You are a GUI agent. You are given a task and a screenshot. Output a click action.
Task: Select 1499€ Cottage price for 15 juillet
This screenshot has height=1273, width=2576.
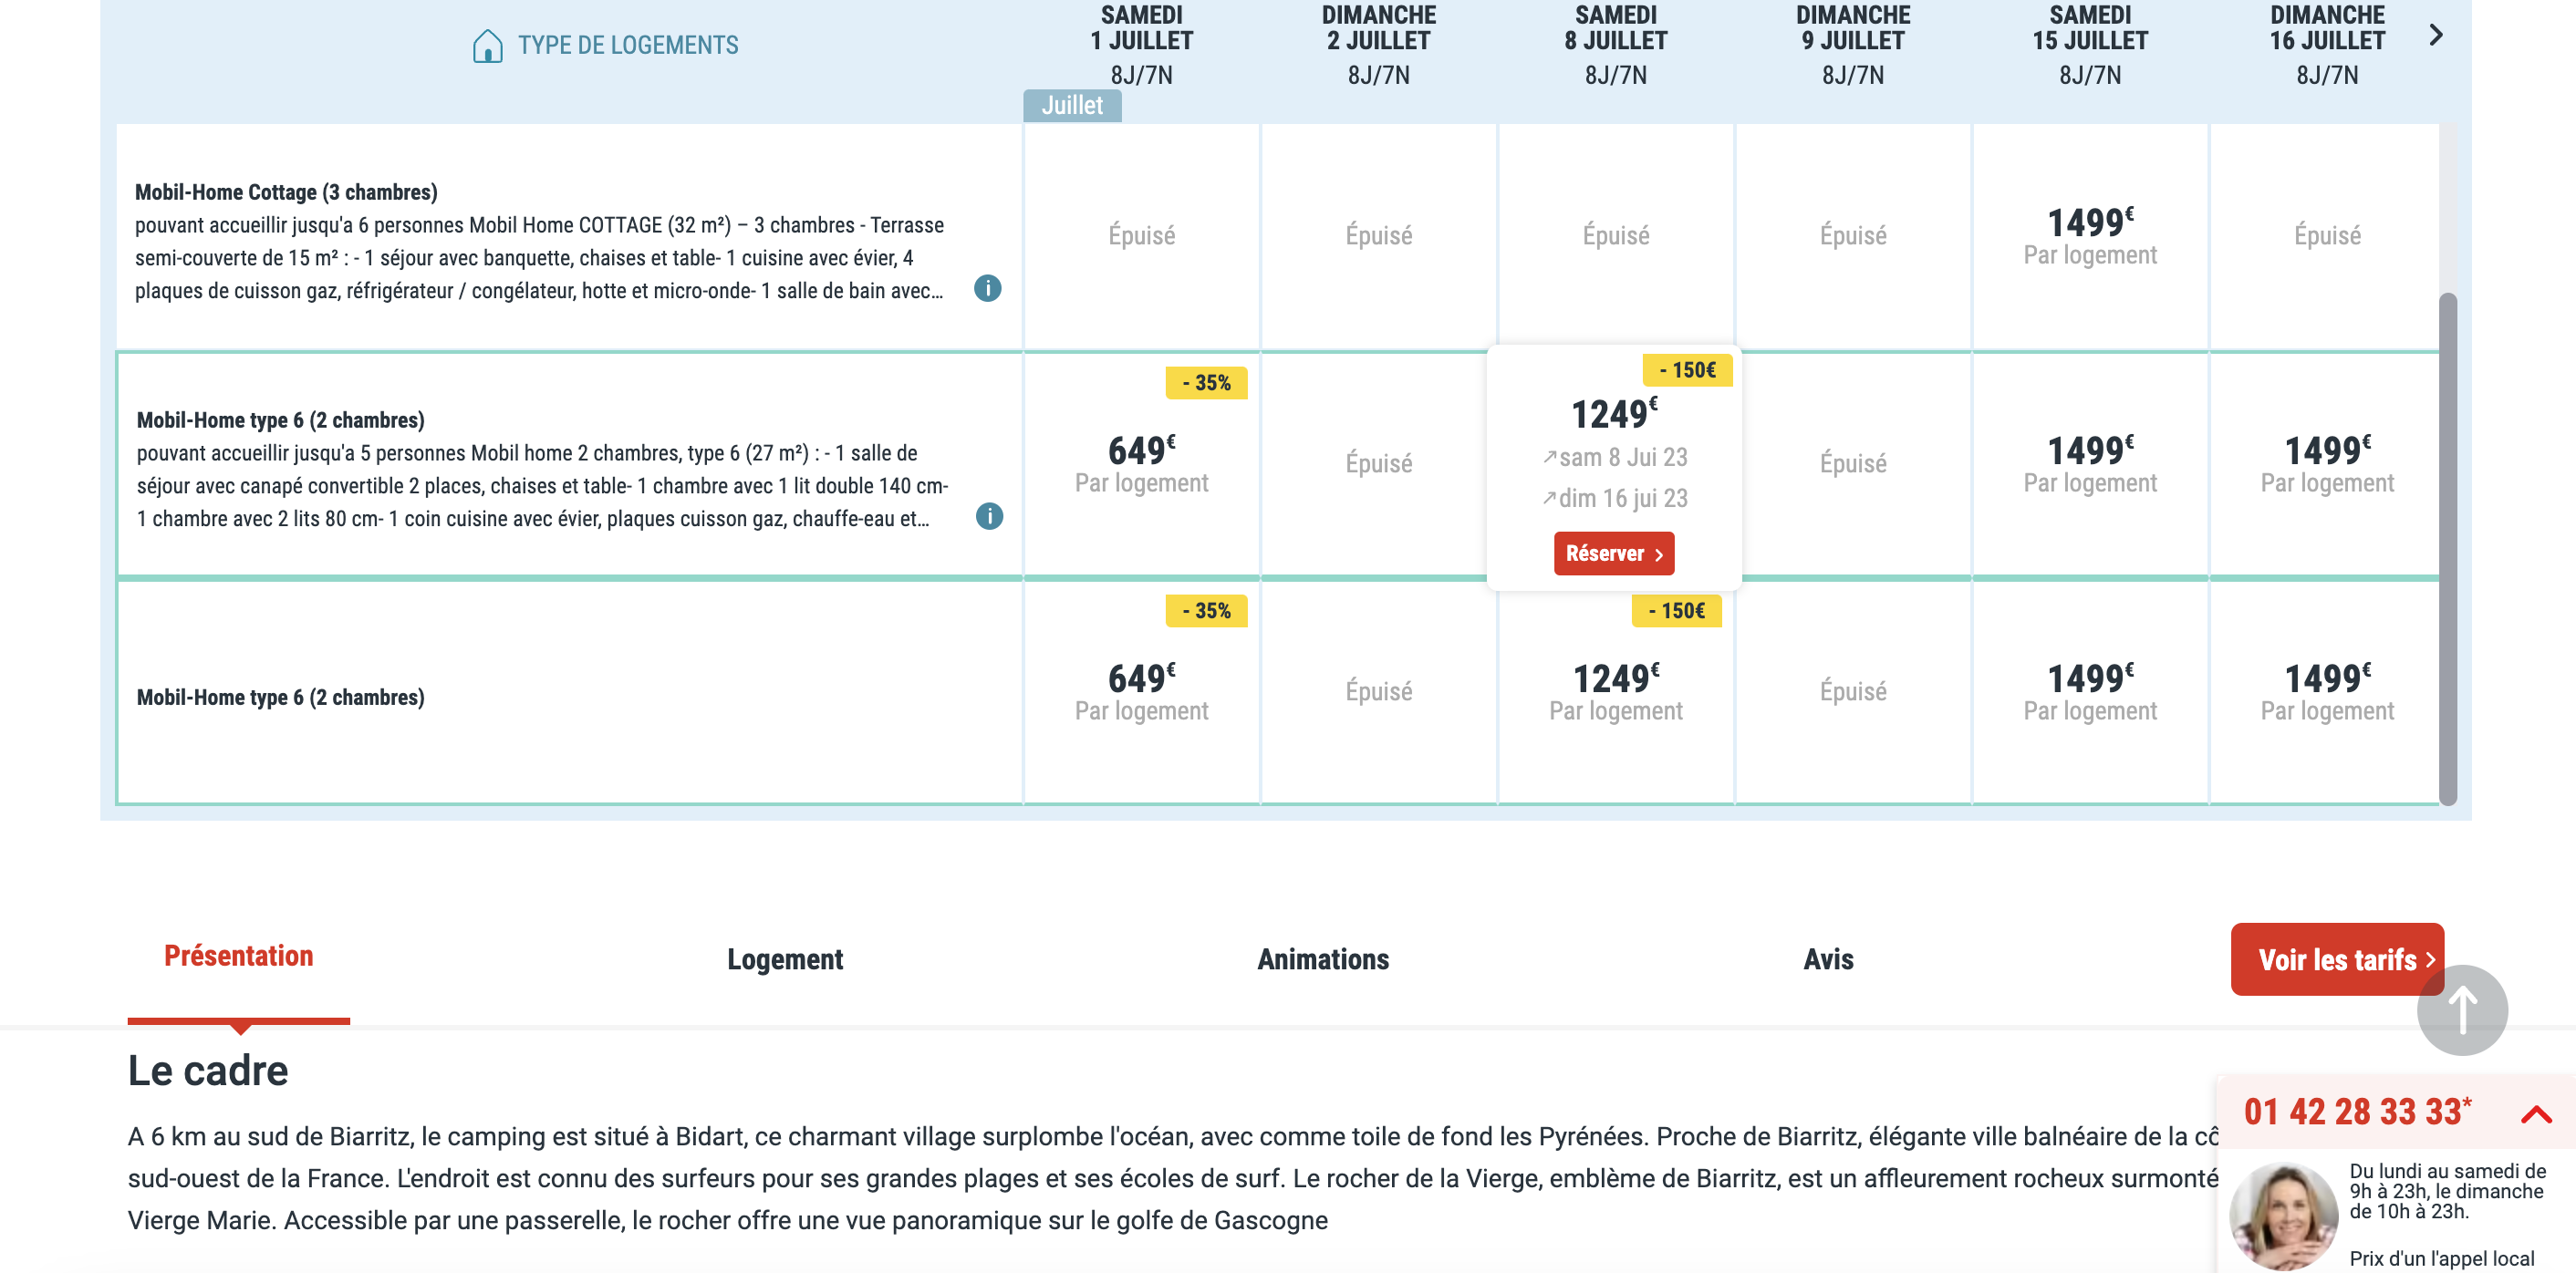tap(2089, 236)
